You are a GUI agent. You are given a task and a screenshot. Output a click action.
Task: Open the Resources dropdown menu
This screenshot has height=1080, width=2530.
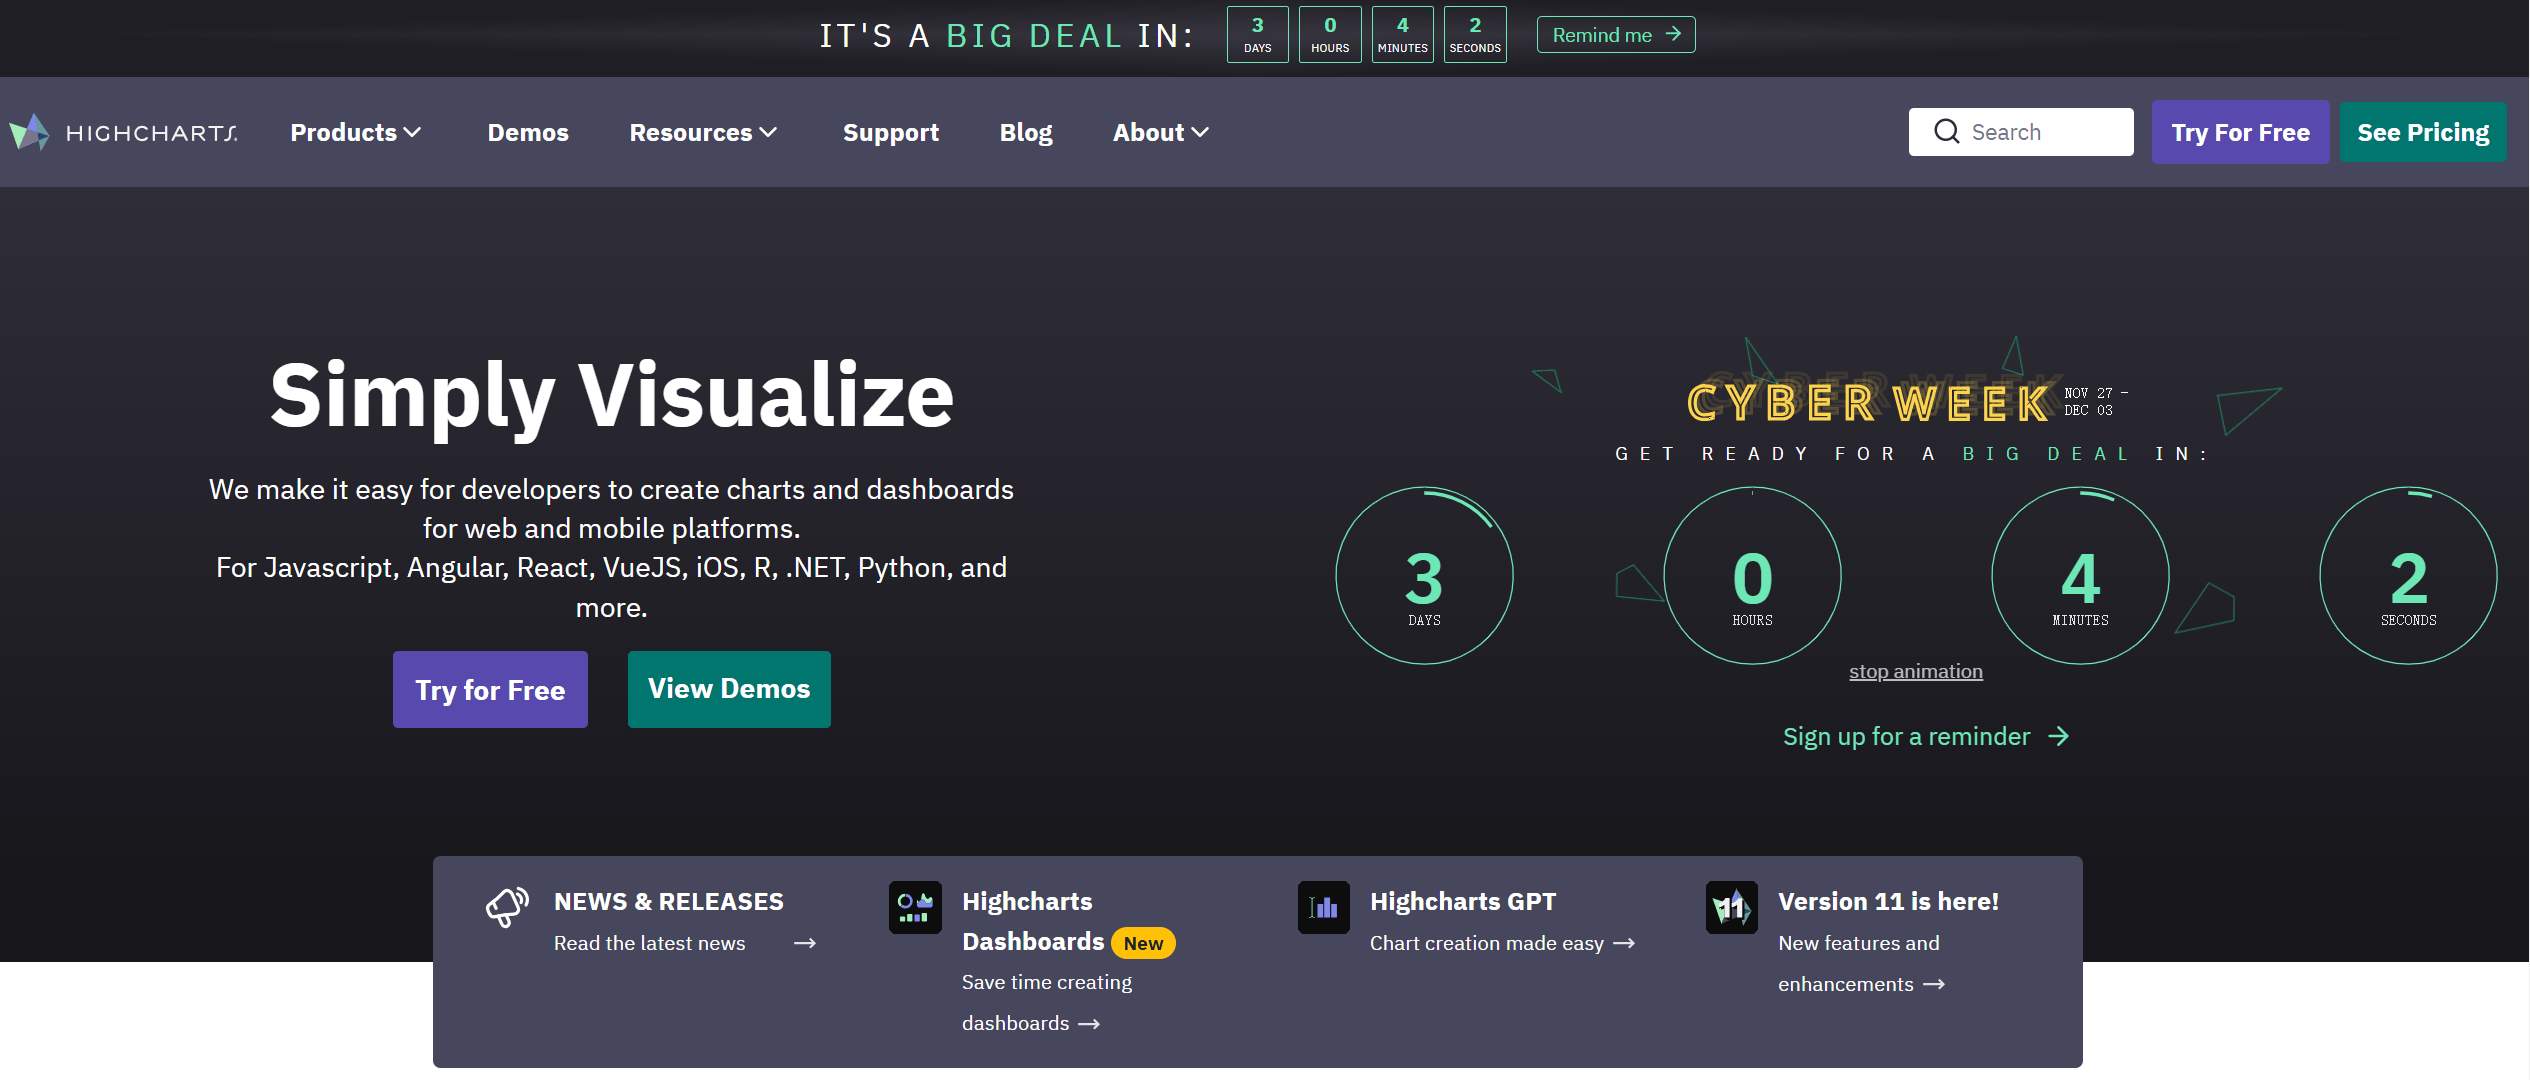coord(702,132)
